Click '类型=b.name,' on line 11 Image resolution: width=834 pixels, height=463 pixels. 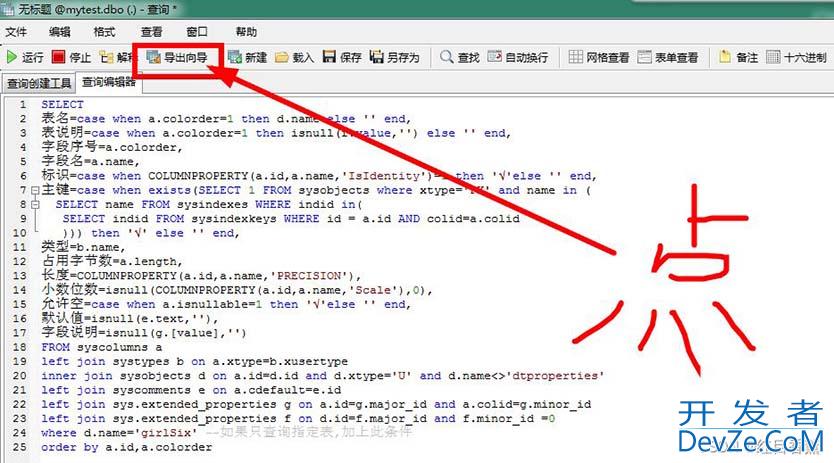pos(84,247)
